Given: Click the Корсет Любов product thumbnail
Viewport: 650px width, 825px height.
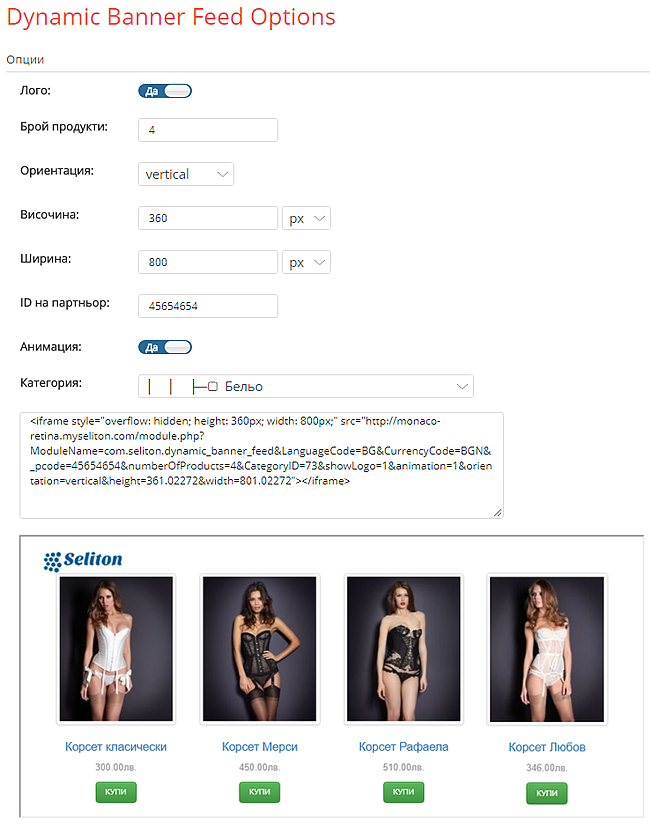Looking at the screenshot, I should point(547,649).
